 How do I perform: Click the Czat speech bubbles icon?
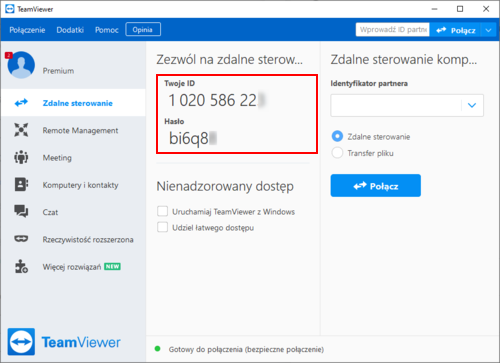21,211
